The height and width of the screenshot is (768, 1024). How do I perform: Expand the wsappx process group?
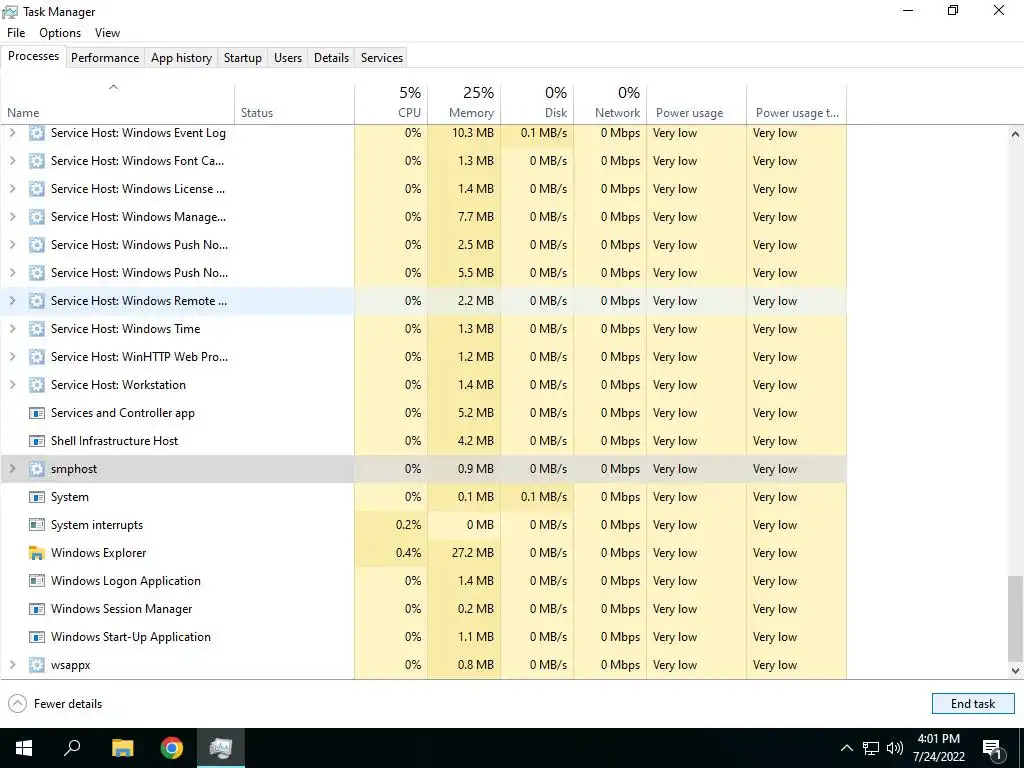coord(12,665)
